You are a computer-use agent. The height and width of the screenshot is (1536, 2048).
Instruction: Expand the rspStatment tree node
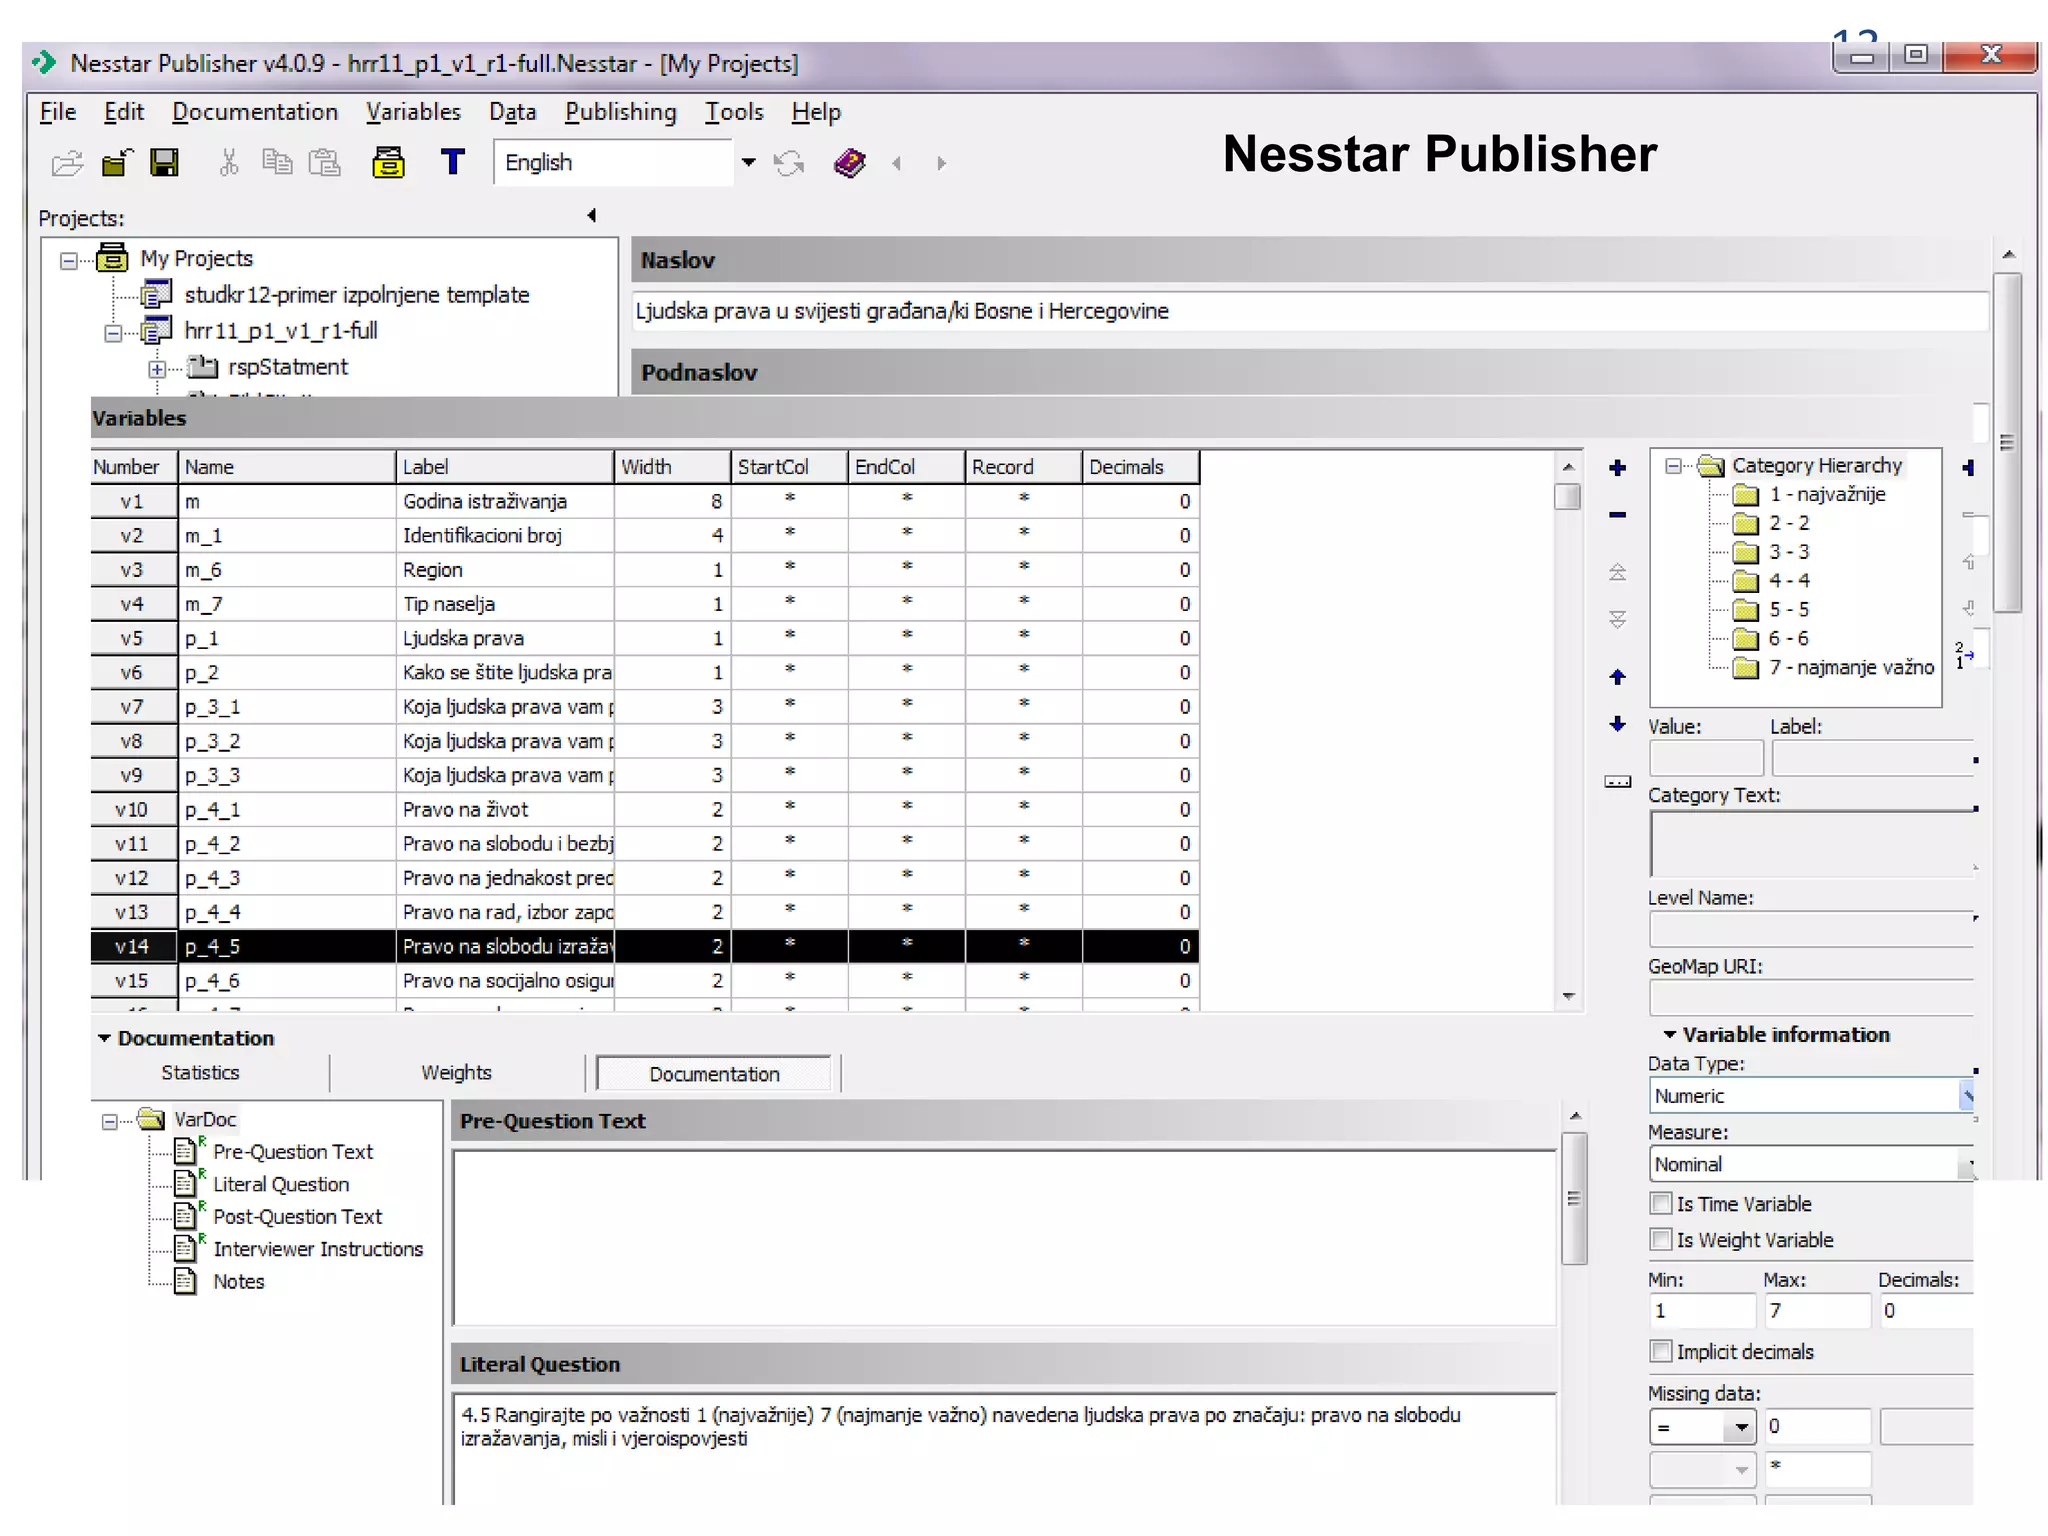pyautogui.click(x=157, y=369)
